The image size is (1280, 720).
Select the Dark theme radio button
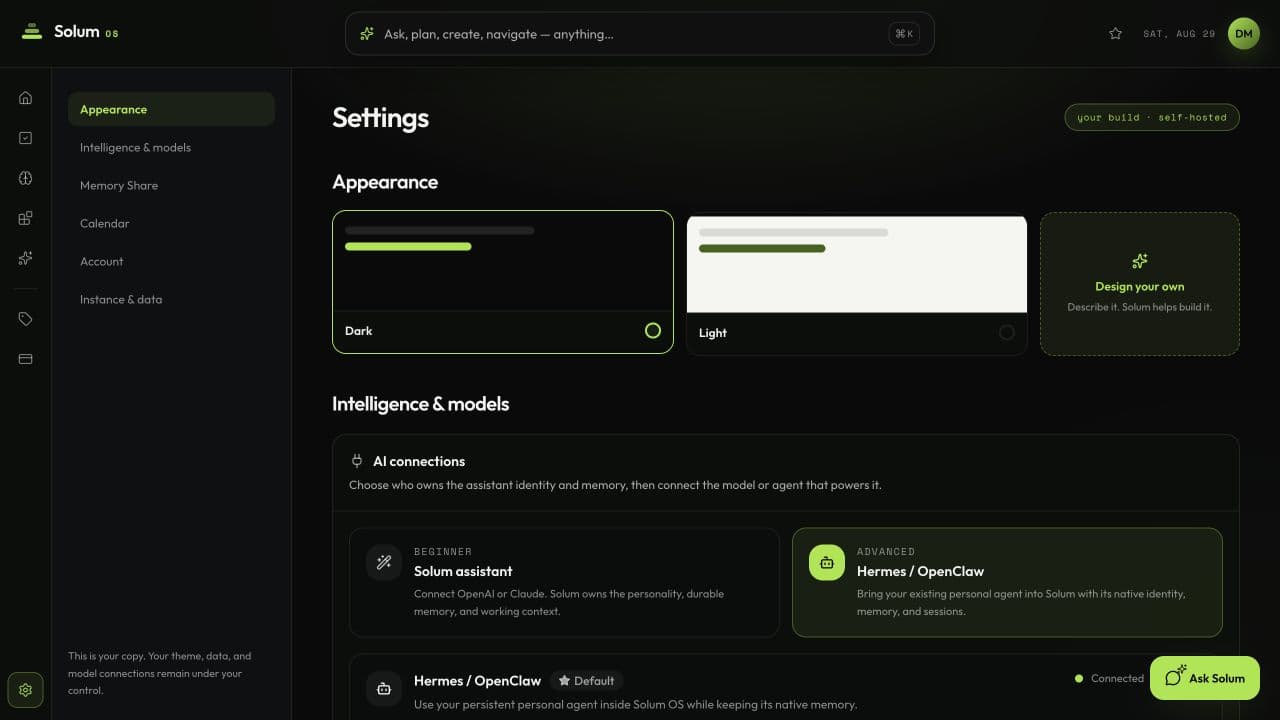[x=653, y=331]
